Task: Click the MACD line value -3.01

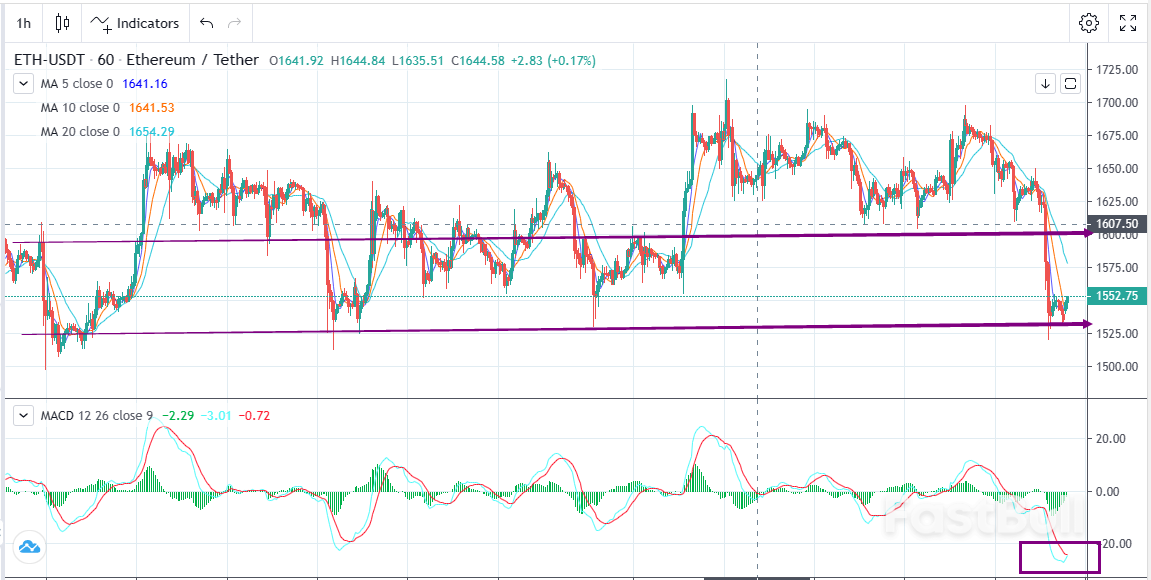Action: (x=217, y=416)
